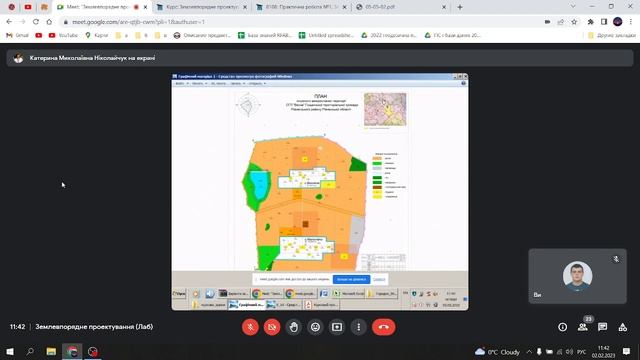Open the Другие закладки bookmark folder
The height and width of the screenshot is (360, 640).
coord(611,36)
